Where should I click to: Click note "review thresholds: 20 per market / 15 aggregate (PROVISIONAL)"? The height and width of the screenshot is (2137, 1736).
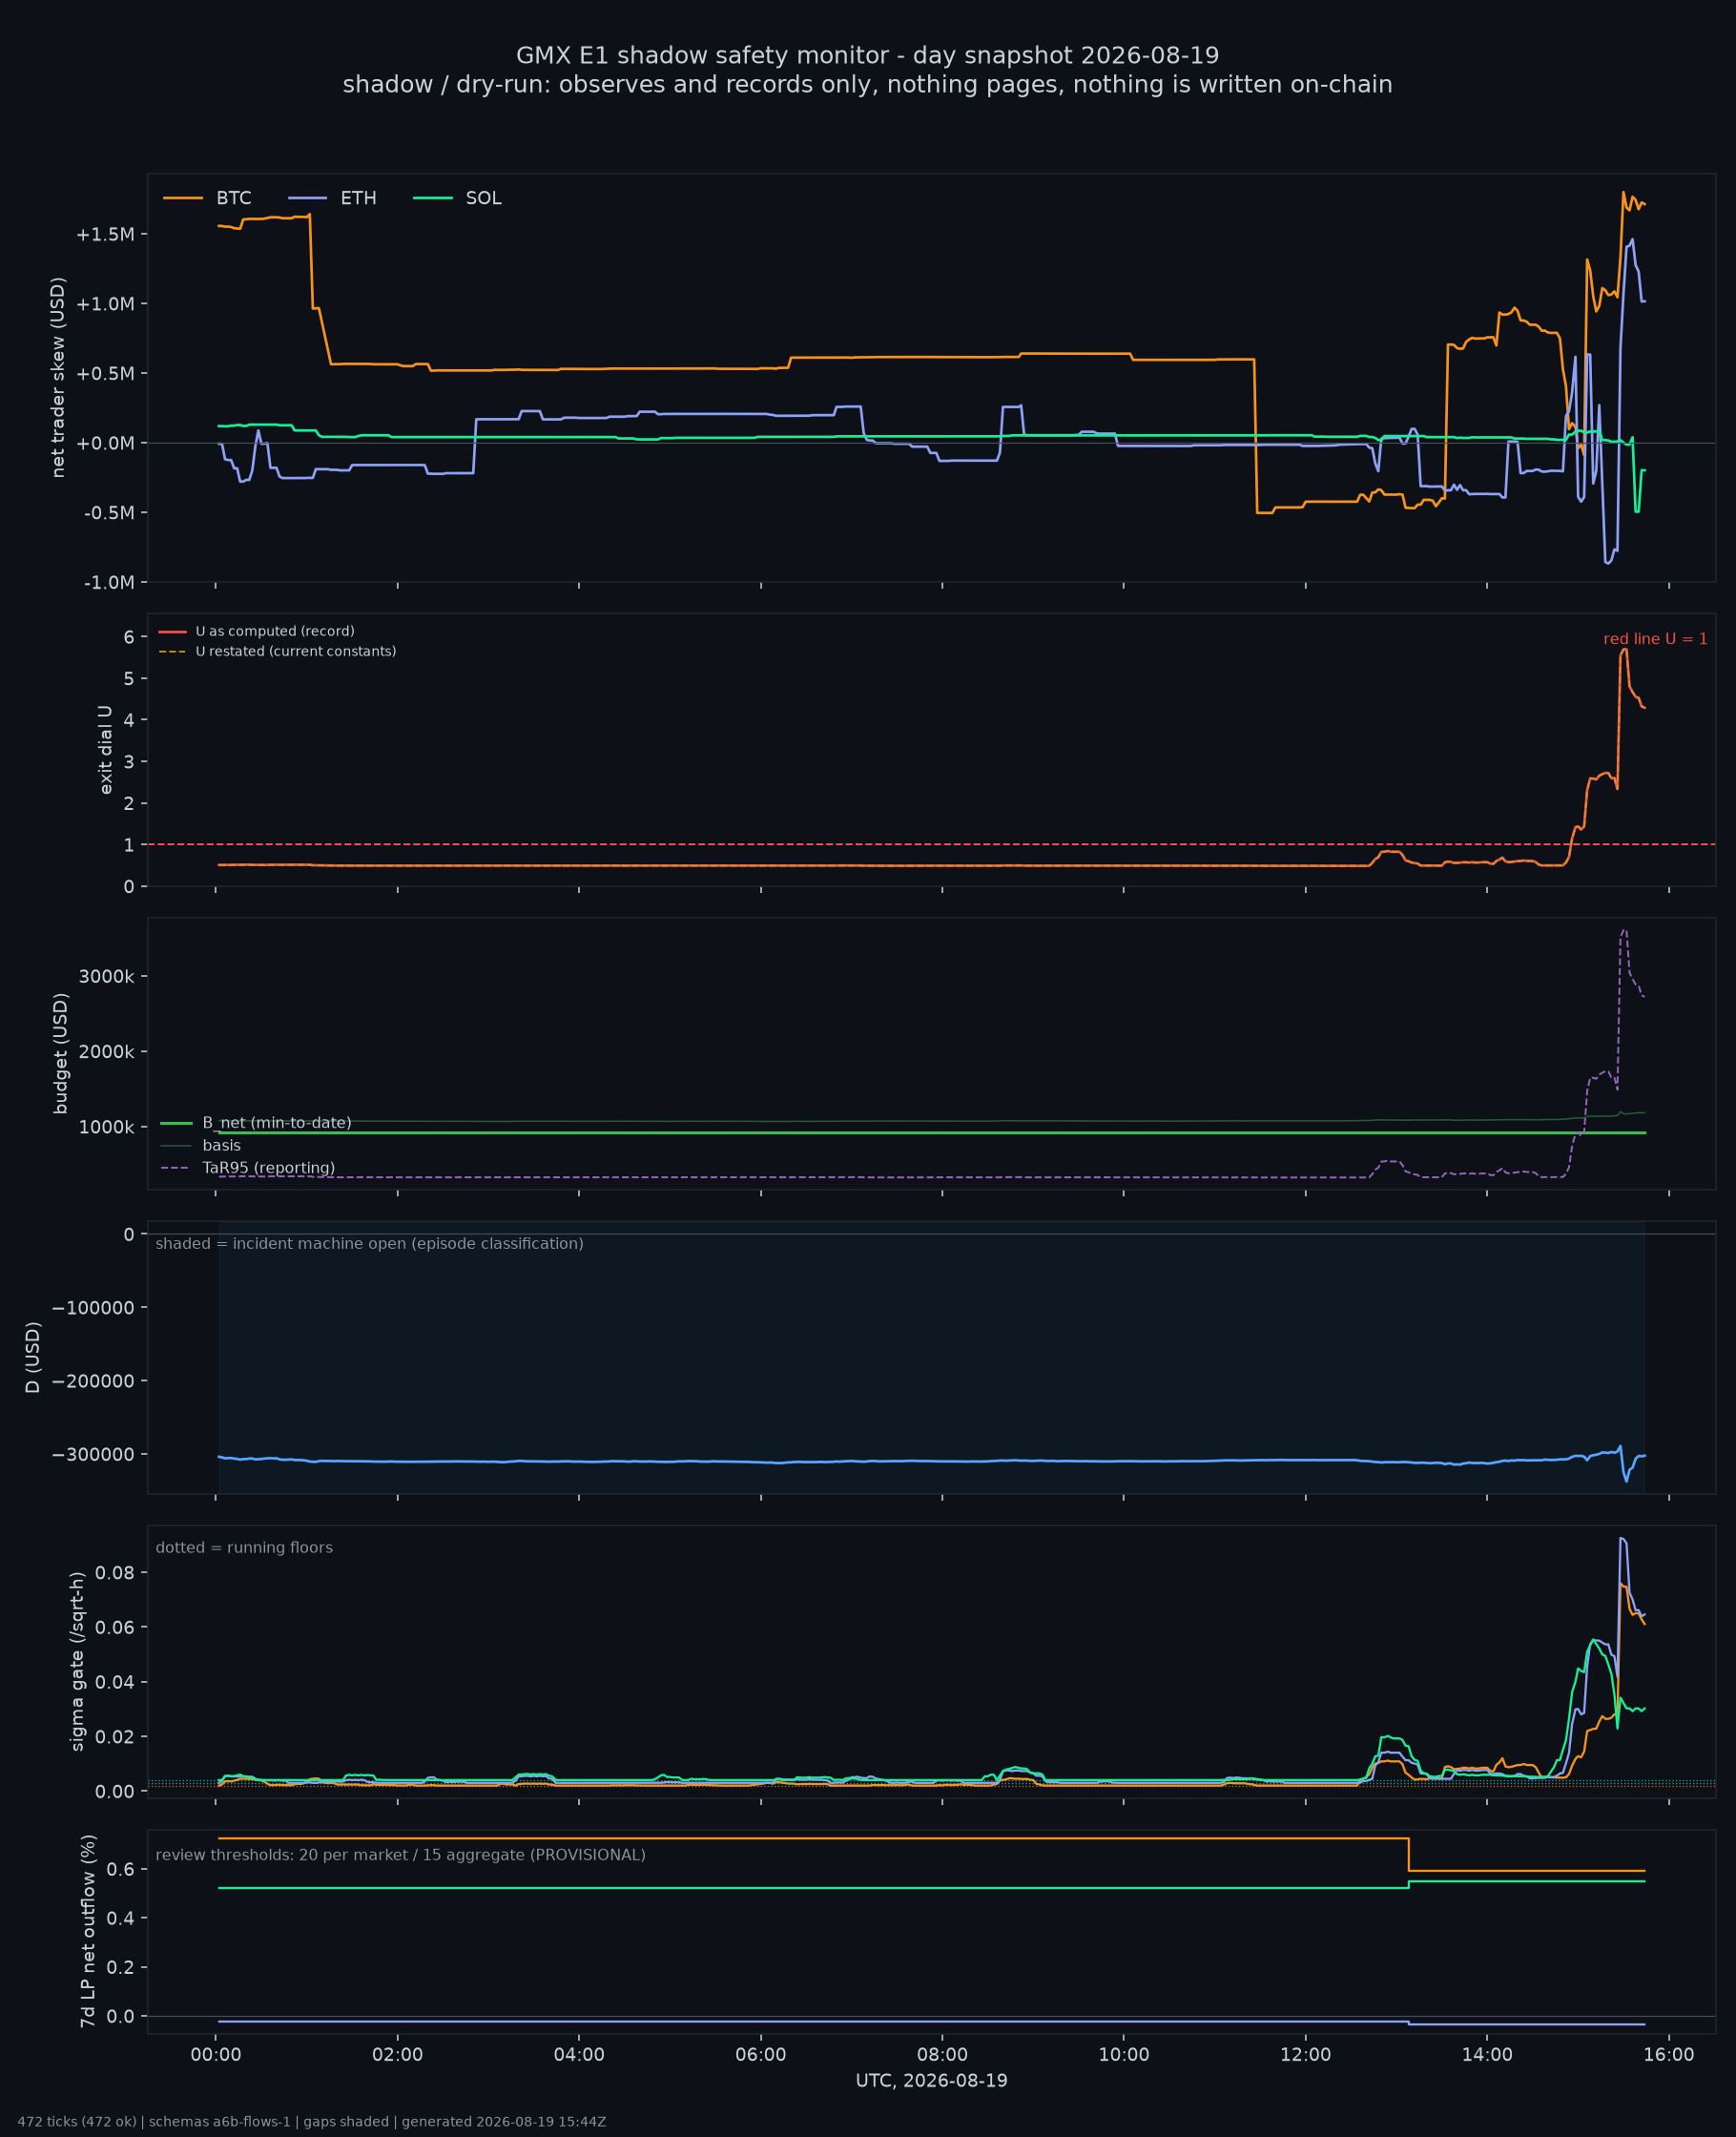click(x=400, y=1855)
